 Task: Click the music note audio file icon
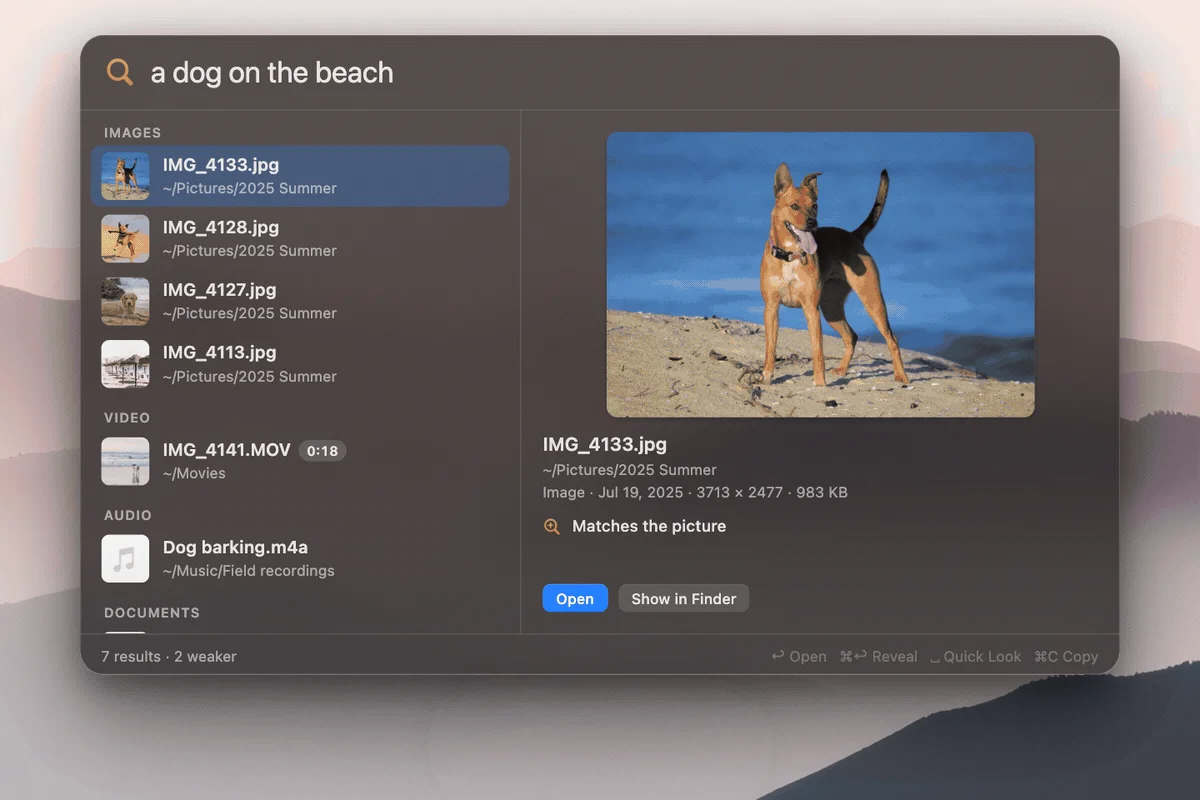coord(125,559)
